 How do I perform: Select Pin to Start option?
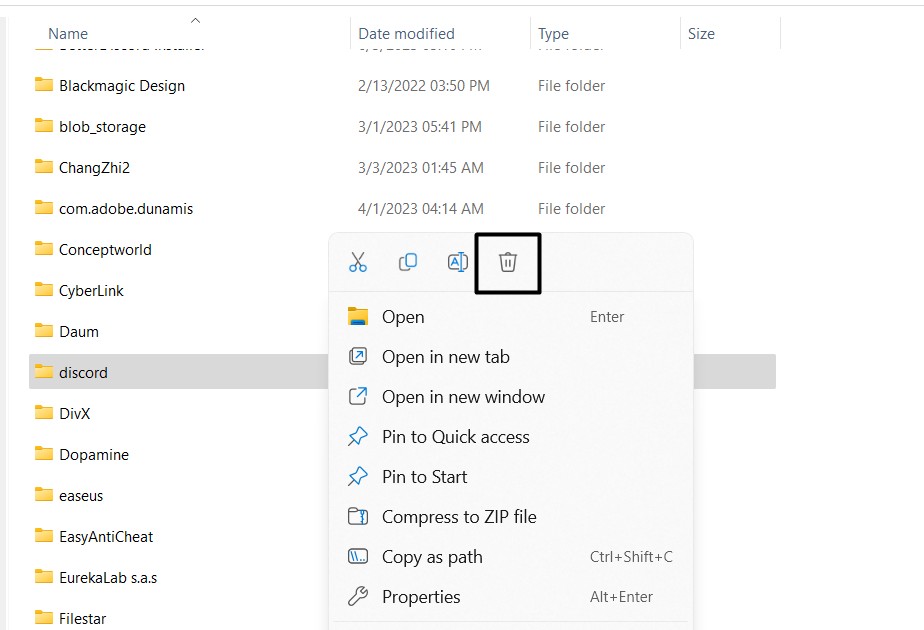[424, 477]
